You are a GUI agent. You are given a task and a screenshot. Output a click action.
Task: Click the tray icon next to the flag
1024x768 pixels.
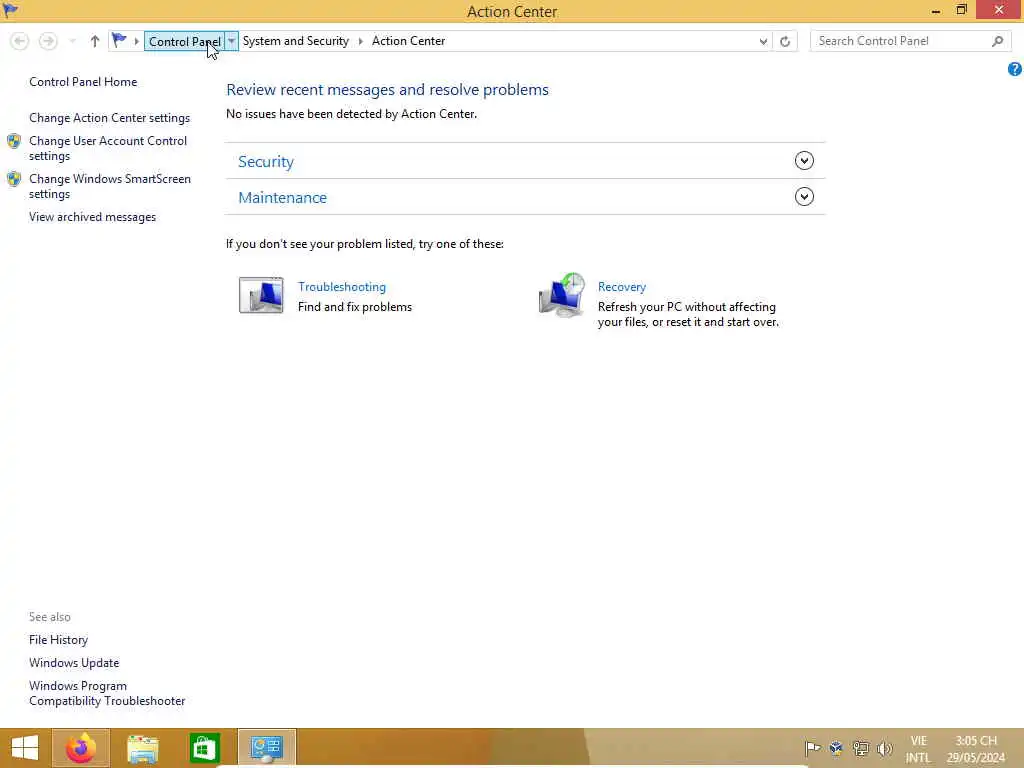click(836, 748)
